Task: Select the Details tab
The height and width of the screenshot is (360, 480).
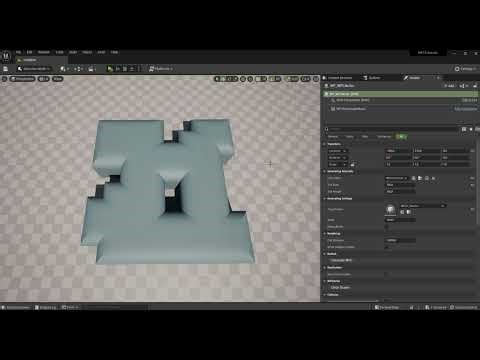Action: click(x=413, y=78)
